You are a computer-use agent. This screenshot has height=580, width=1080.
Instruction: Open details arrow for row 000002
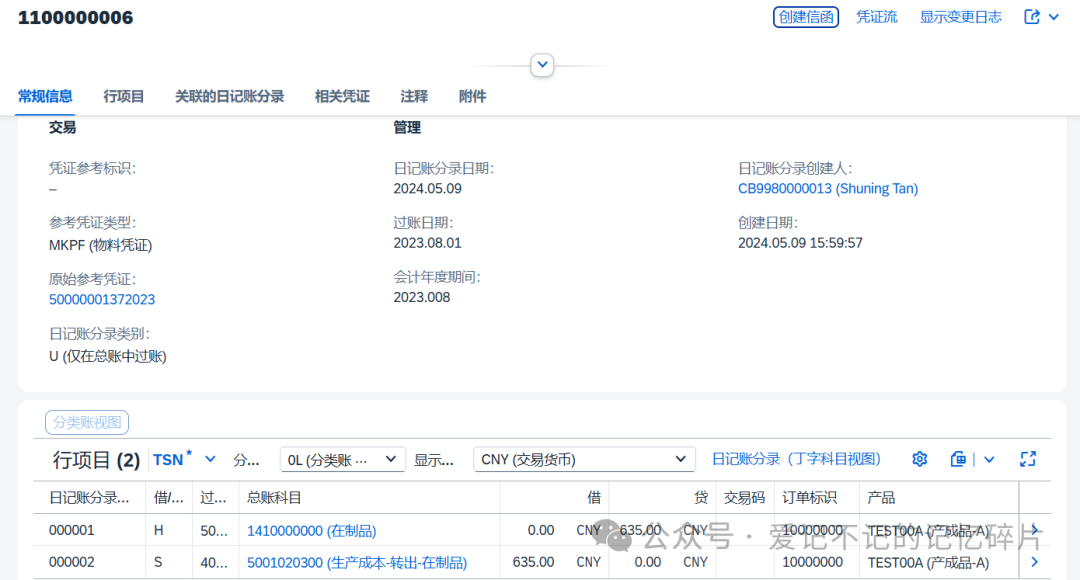coord(1035,562)
